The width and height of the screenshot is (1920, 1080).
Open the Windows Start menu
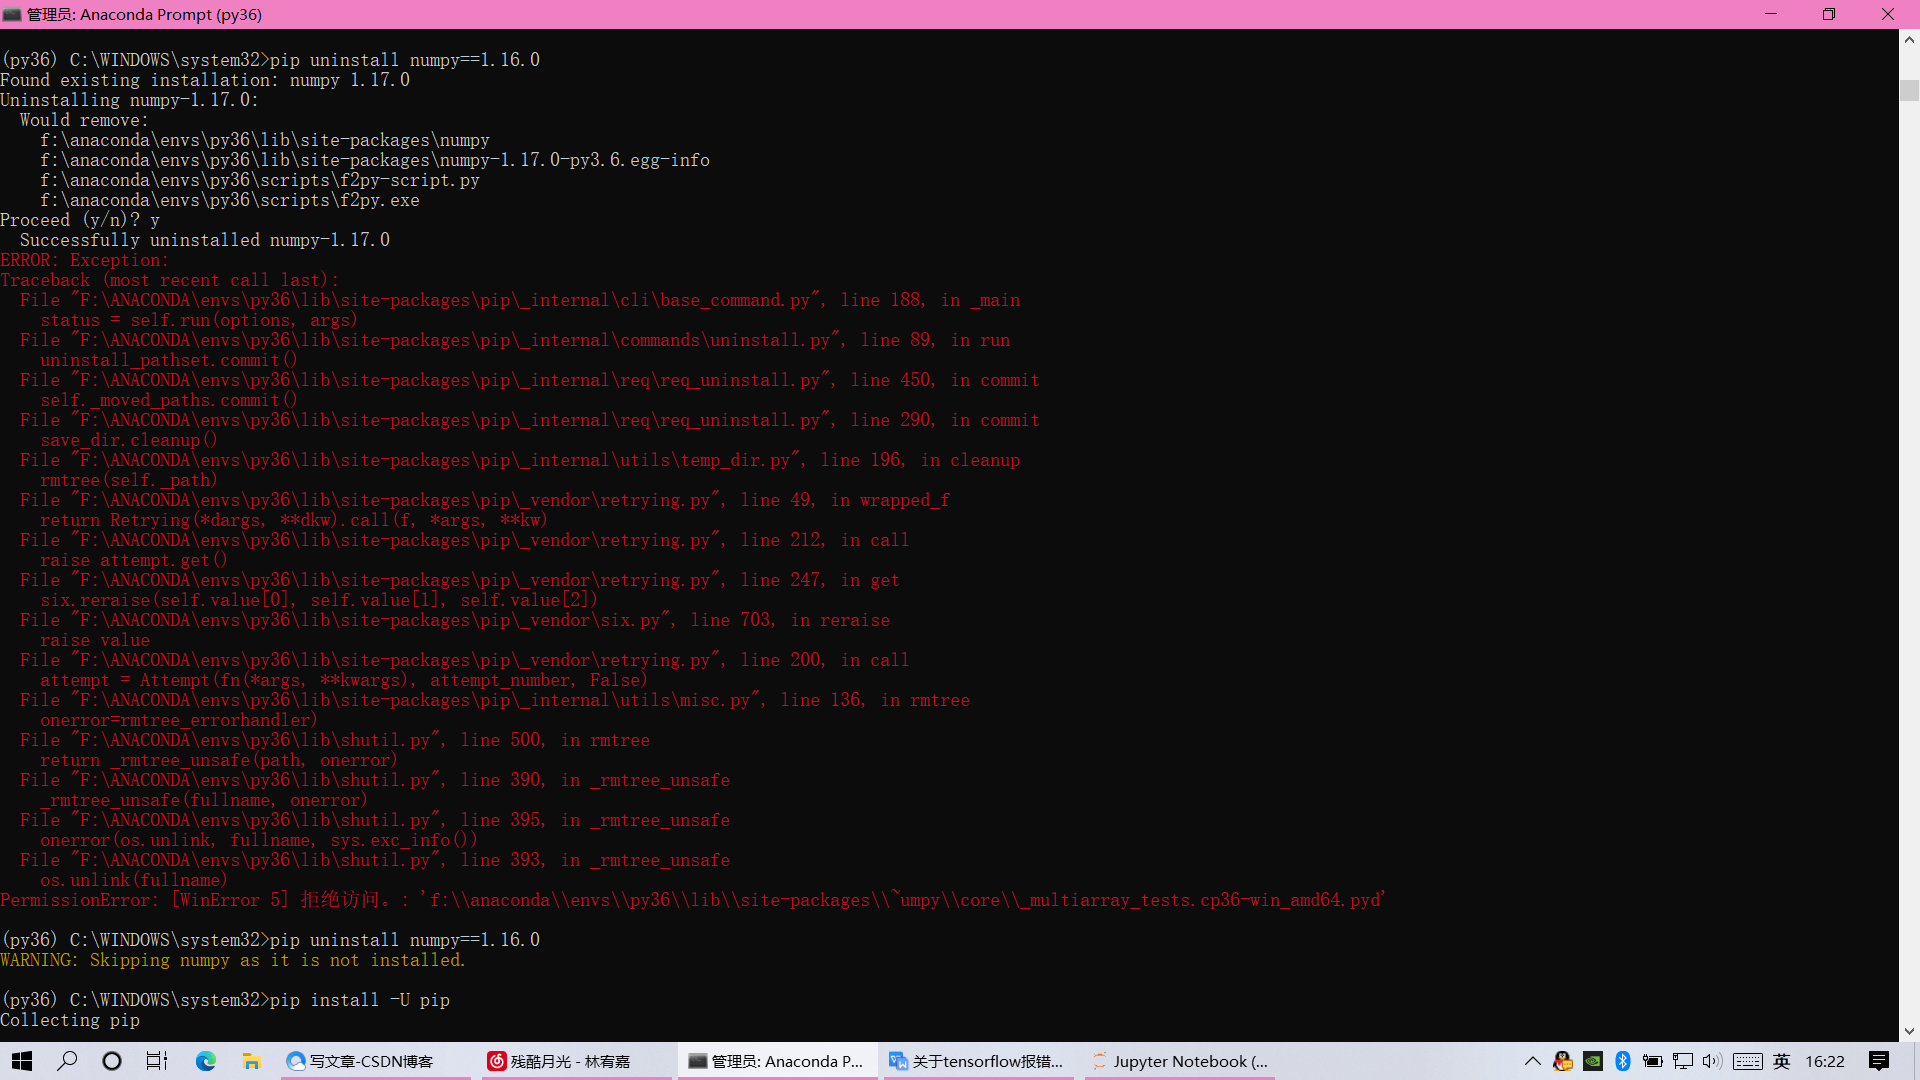coord(22,1061)
